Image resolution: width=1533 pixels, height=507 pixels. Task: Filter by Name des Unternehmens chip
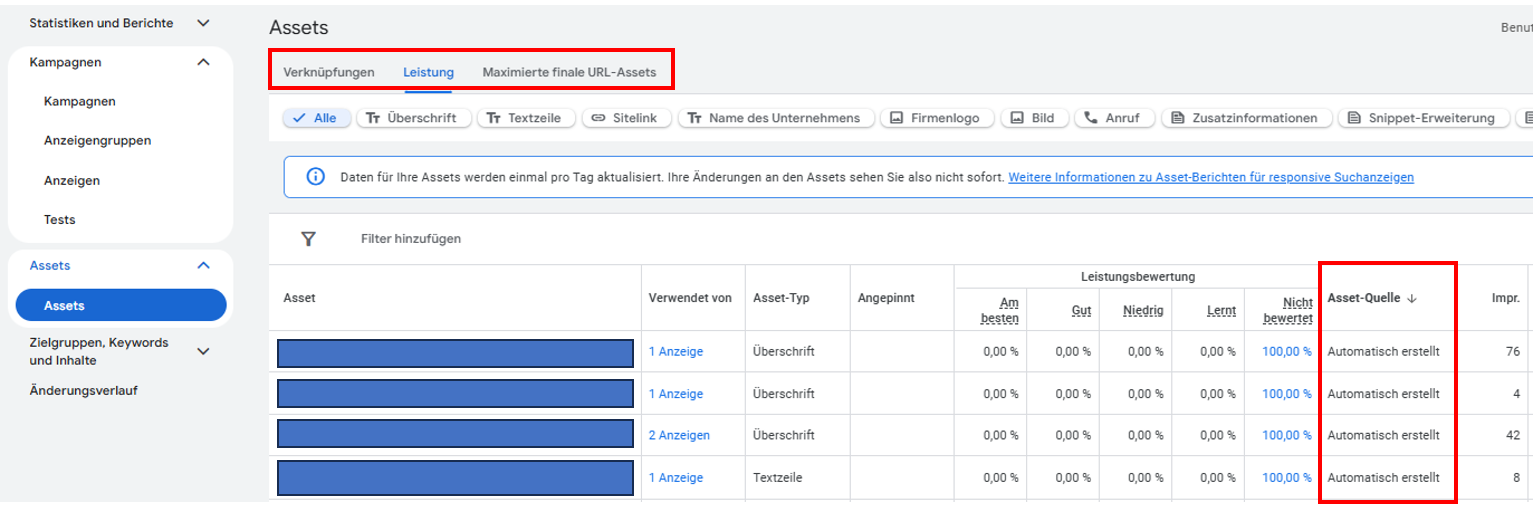coord(775,118)
